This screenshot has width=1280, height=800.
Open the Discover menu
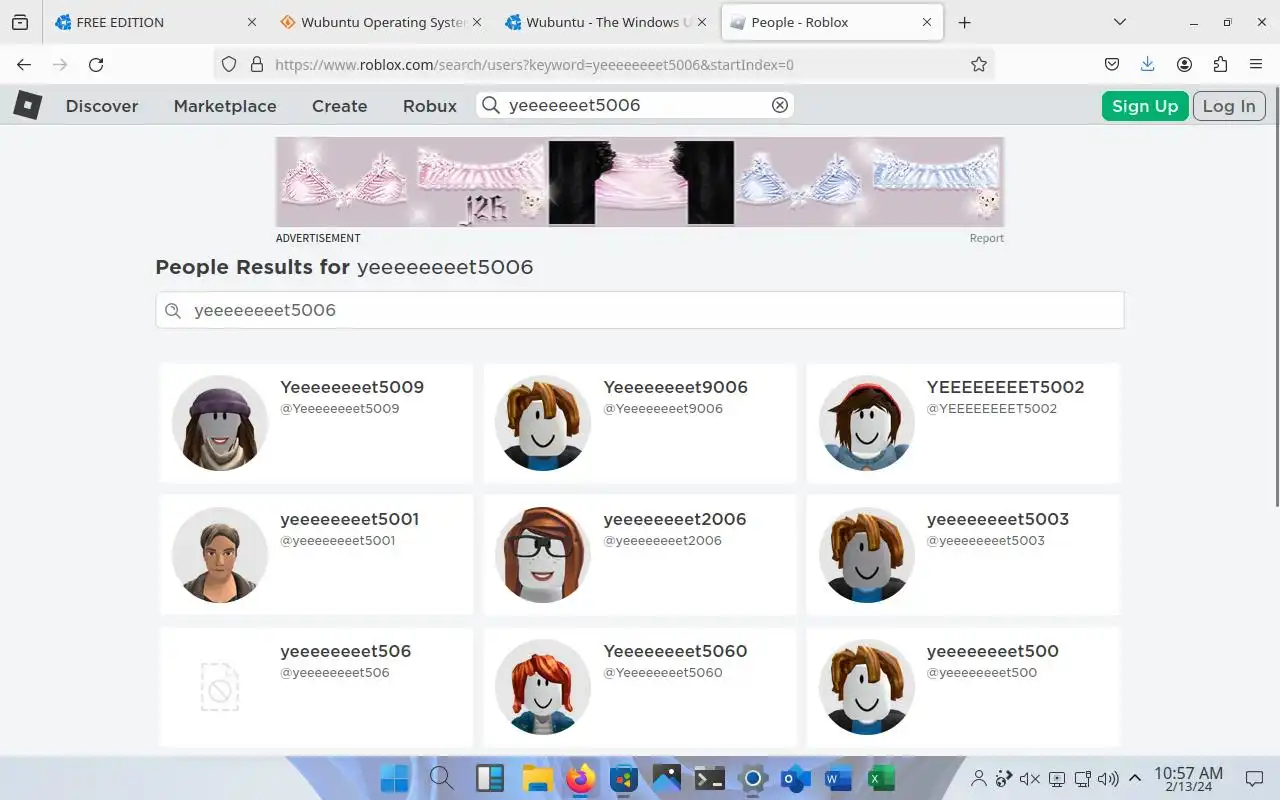pyautogui.click(x=102, y=106)
